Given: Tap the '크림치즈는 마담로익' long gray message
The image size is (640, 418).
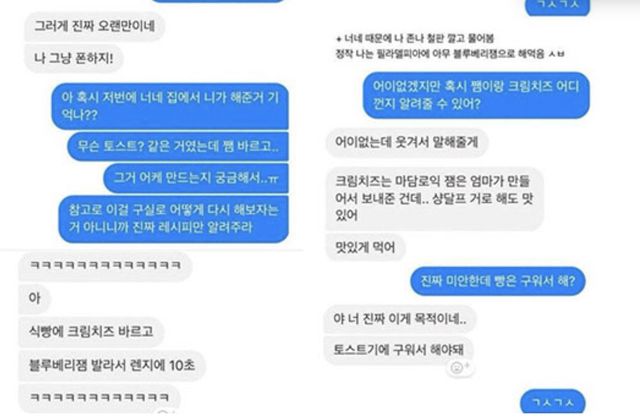Looking at the screenshot, I should [435, 198].
